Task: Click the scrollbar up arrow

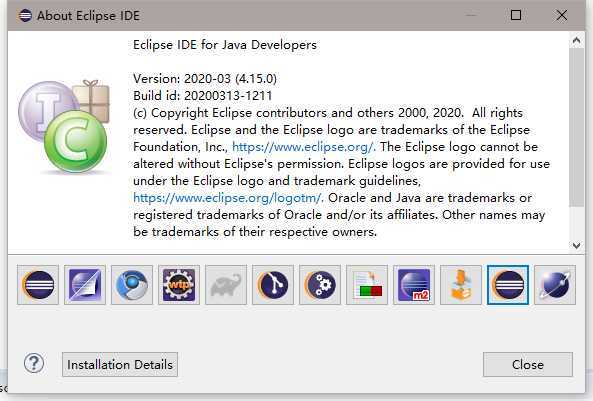Action: pos(576,40)
